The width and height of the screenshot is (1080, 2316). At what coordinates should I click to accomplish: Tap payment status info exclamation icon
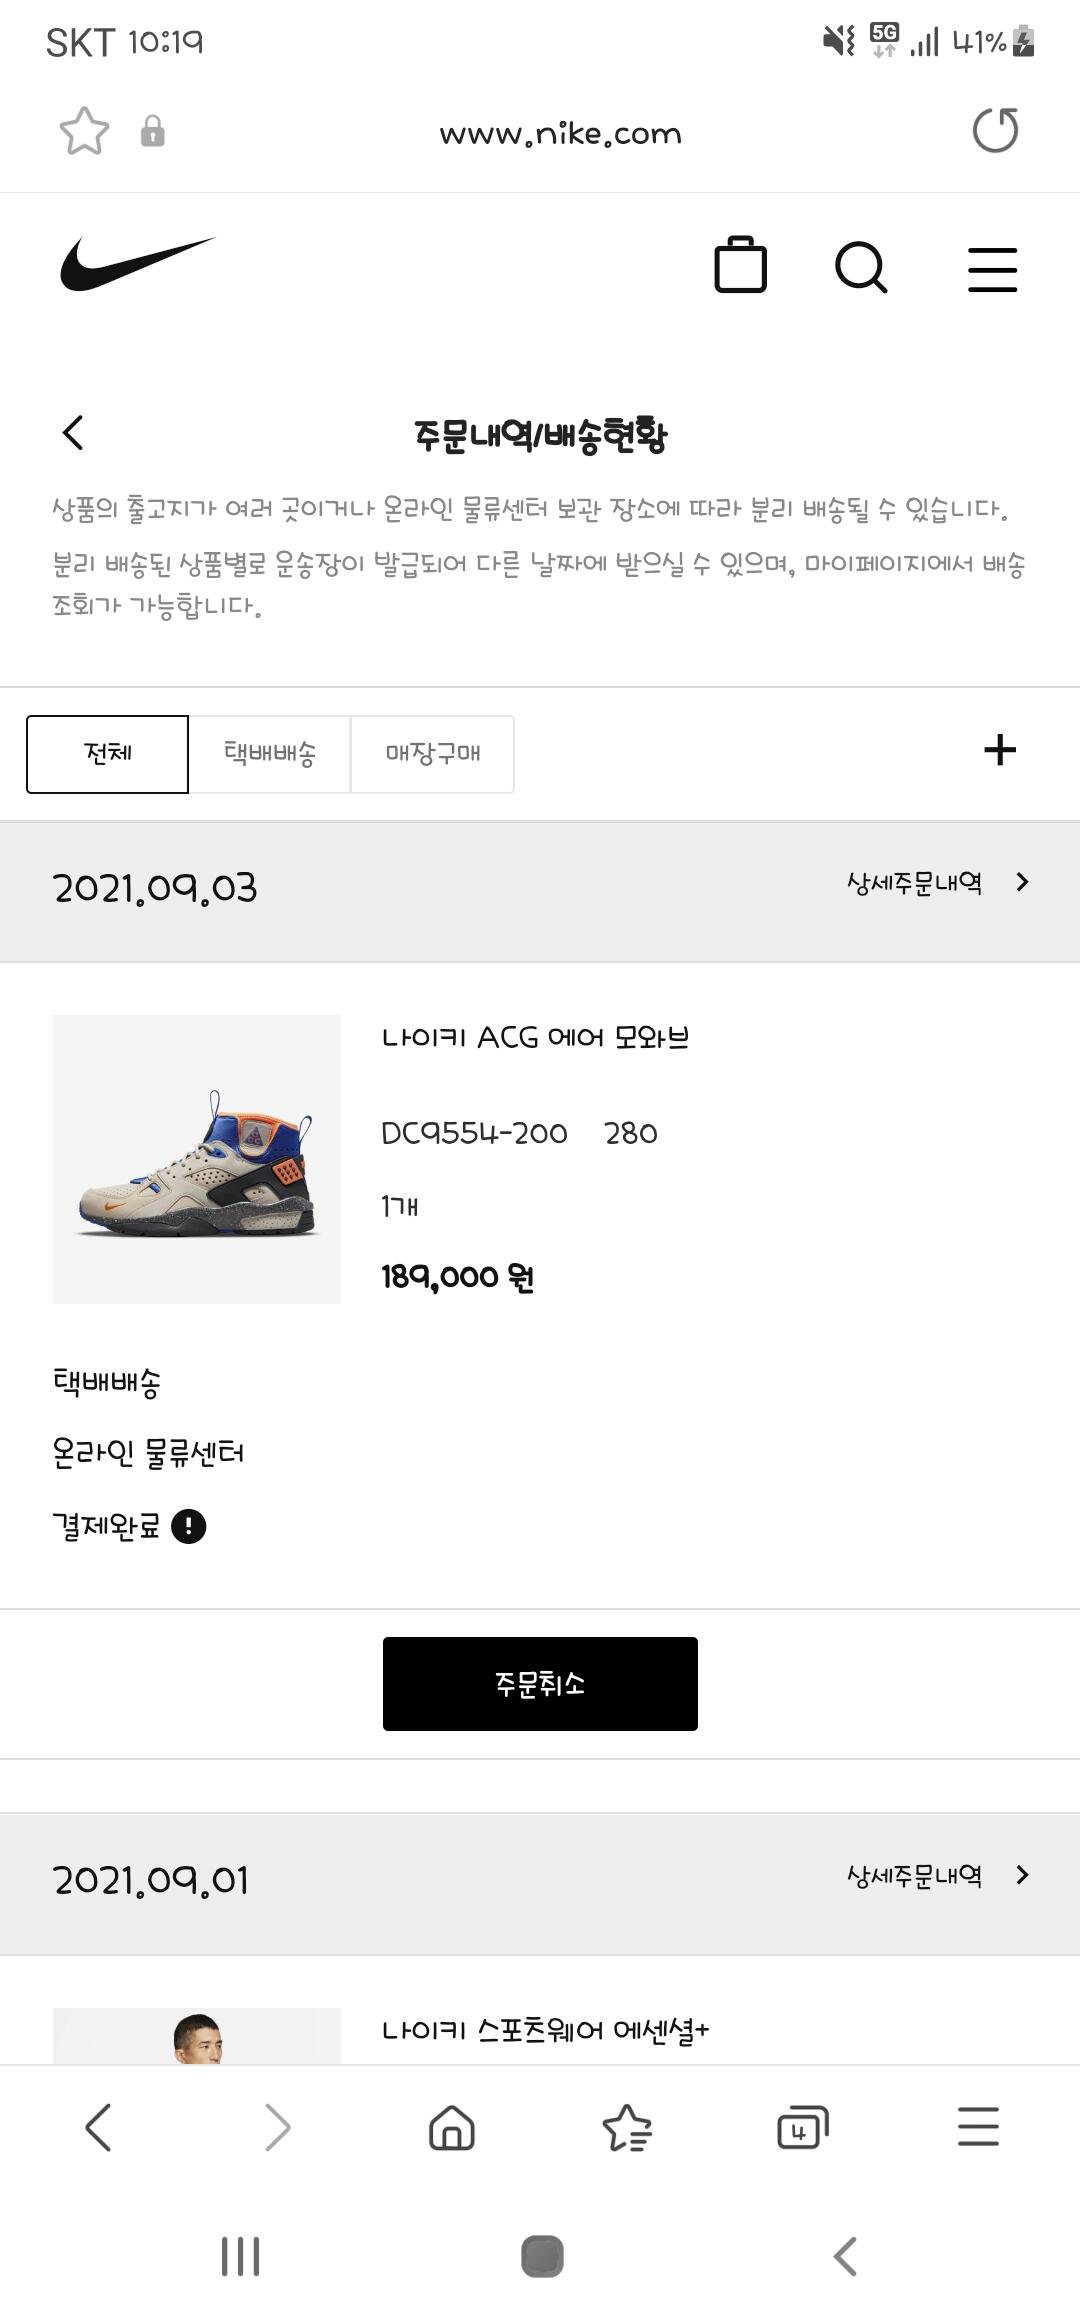click(189, 1526)
